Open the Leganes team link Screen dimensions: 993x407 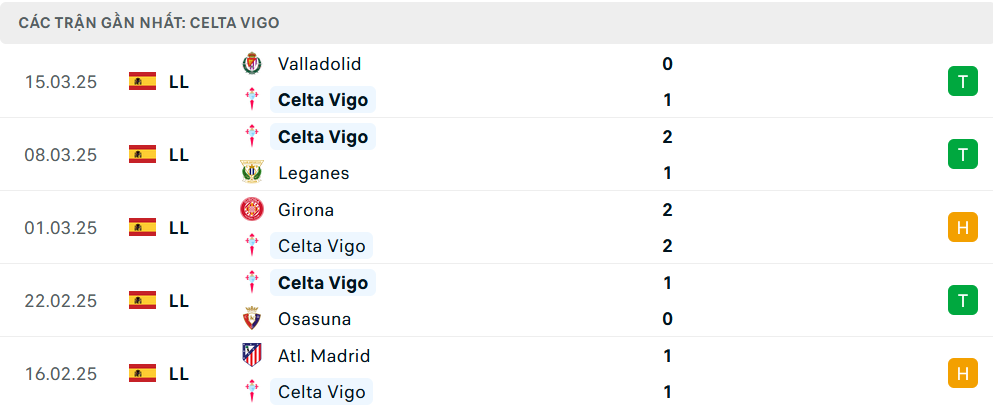(x=313, y=173)
